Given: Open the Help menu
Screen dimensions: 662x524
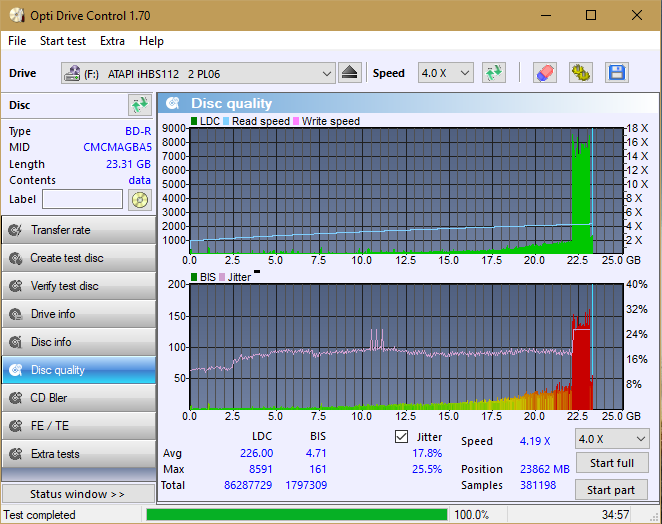Looking at the screenshot, I should point(151,41).
